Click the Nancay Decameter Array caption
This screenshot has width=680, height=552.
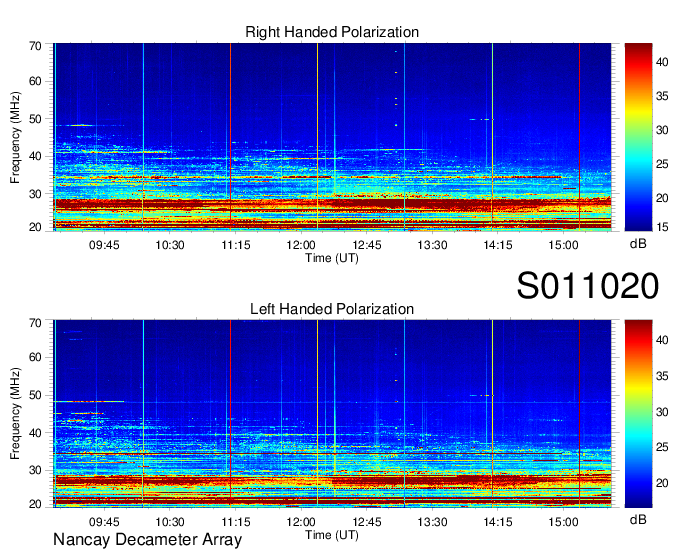[147, 539]
